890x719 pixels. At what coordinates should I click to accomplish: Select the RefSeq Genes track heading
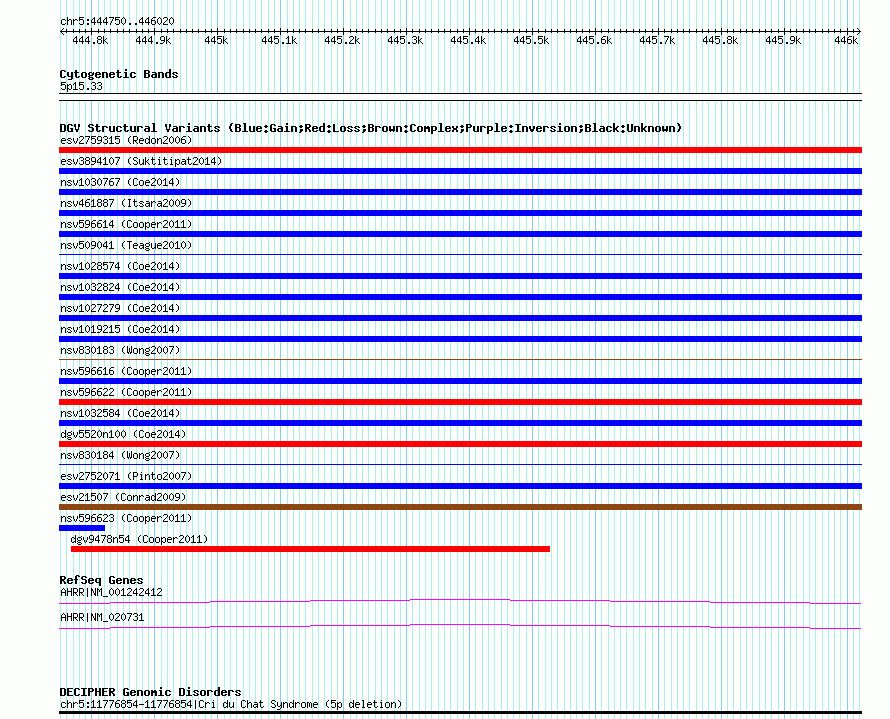[x=101, y=580]
